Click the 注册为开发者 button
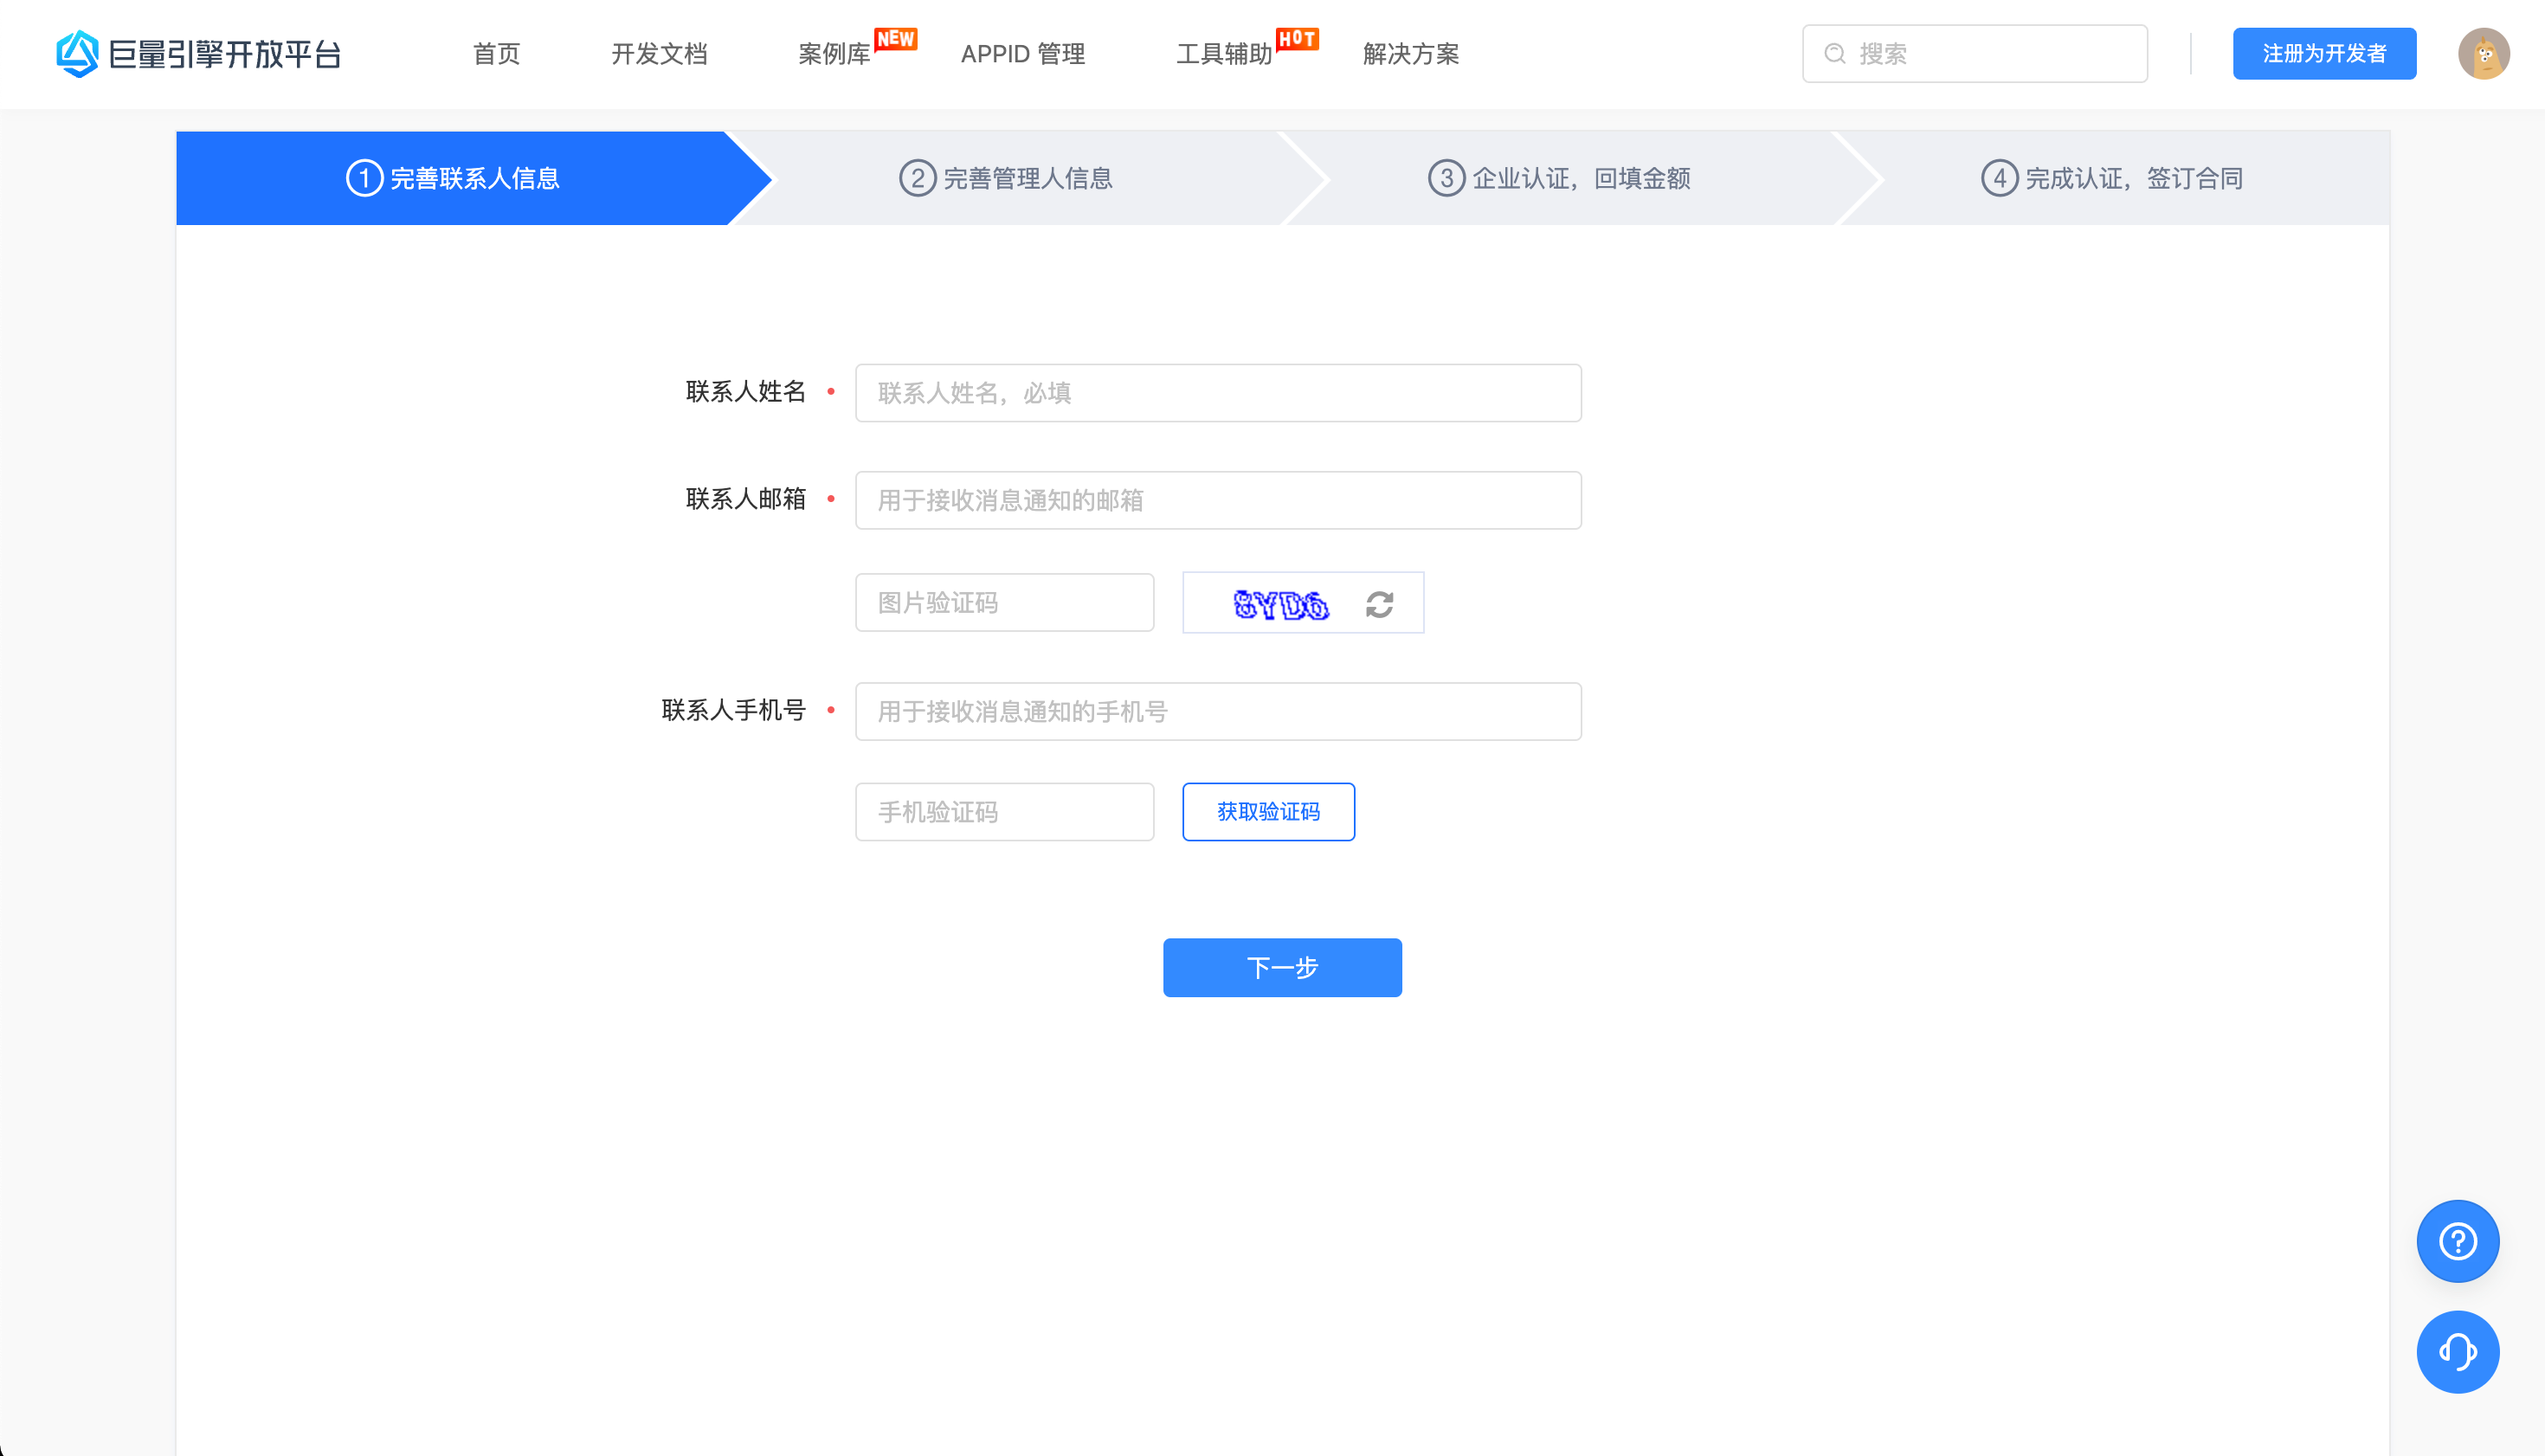The image size is (2545, 1456). [x=2323, y=54]
